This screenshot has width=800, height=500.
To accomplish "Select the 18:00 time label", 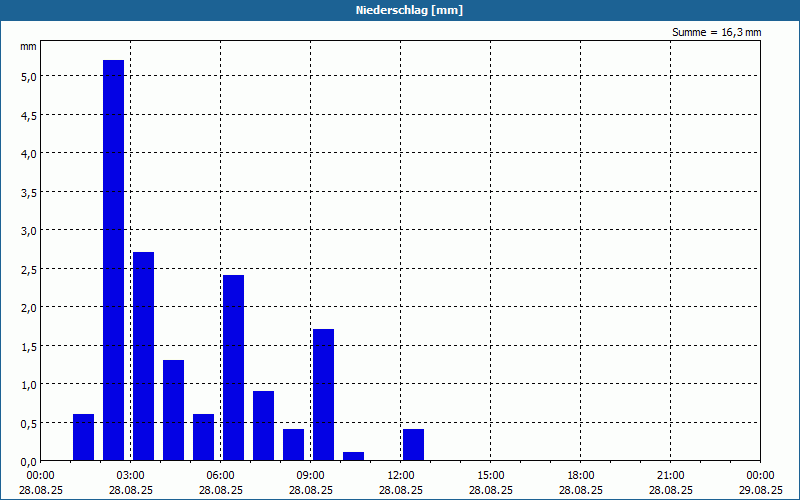I will tap(581, 476).
